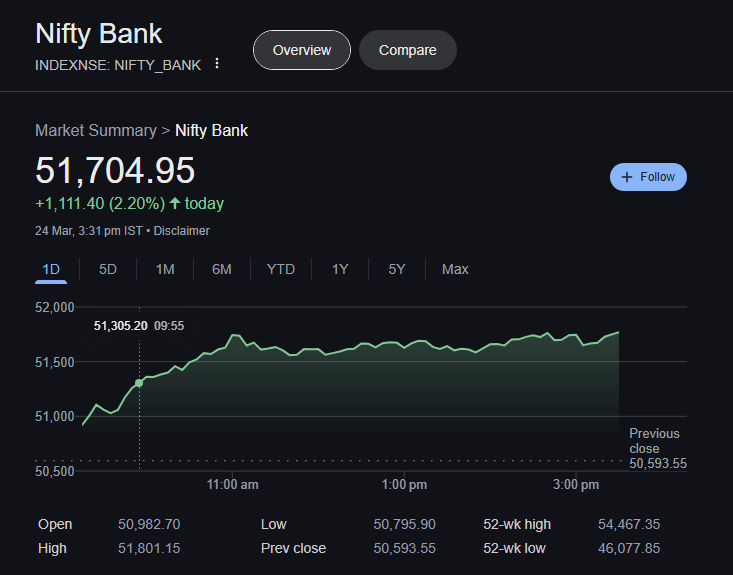Show the YTD chart range

[x=280, y=269]
